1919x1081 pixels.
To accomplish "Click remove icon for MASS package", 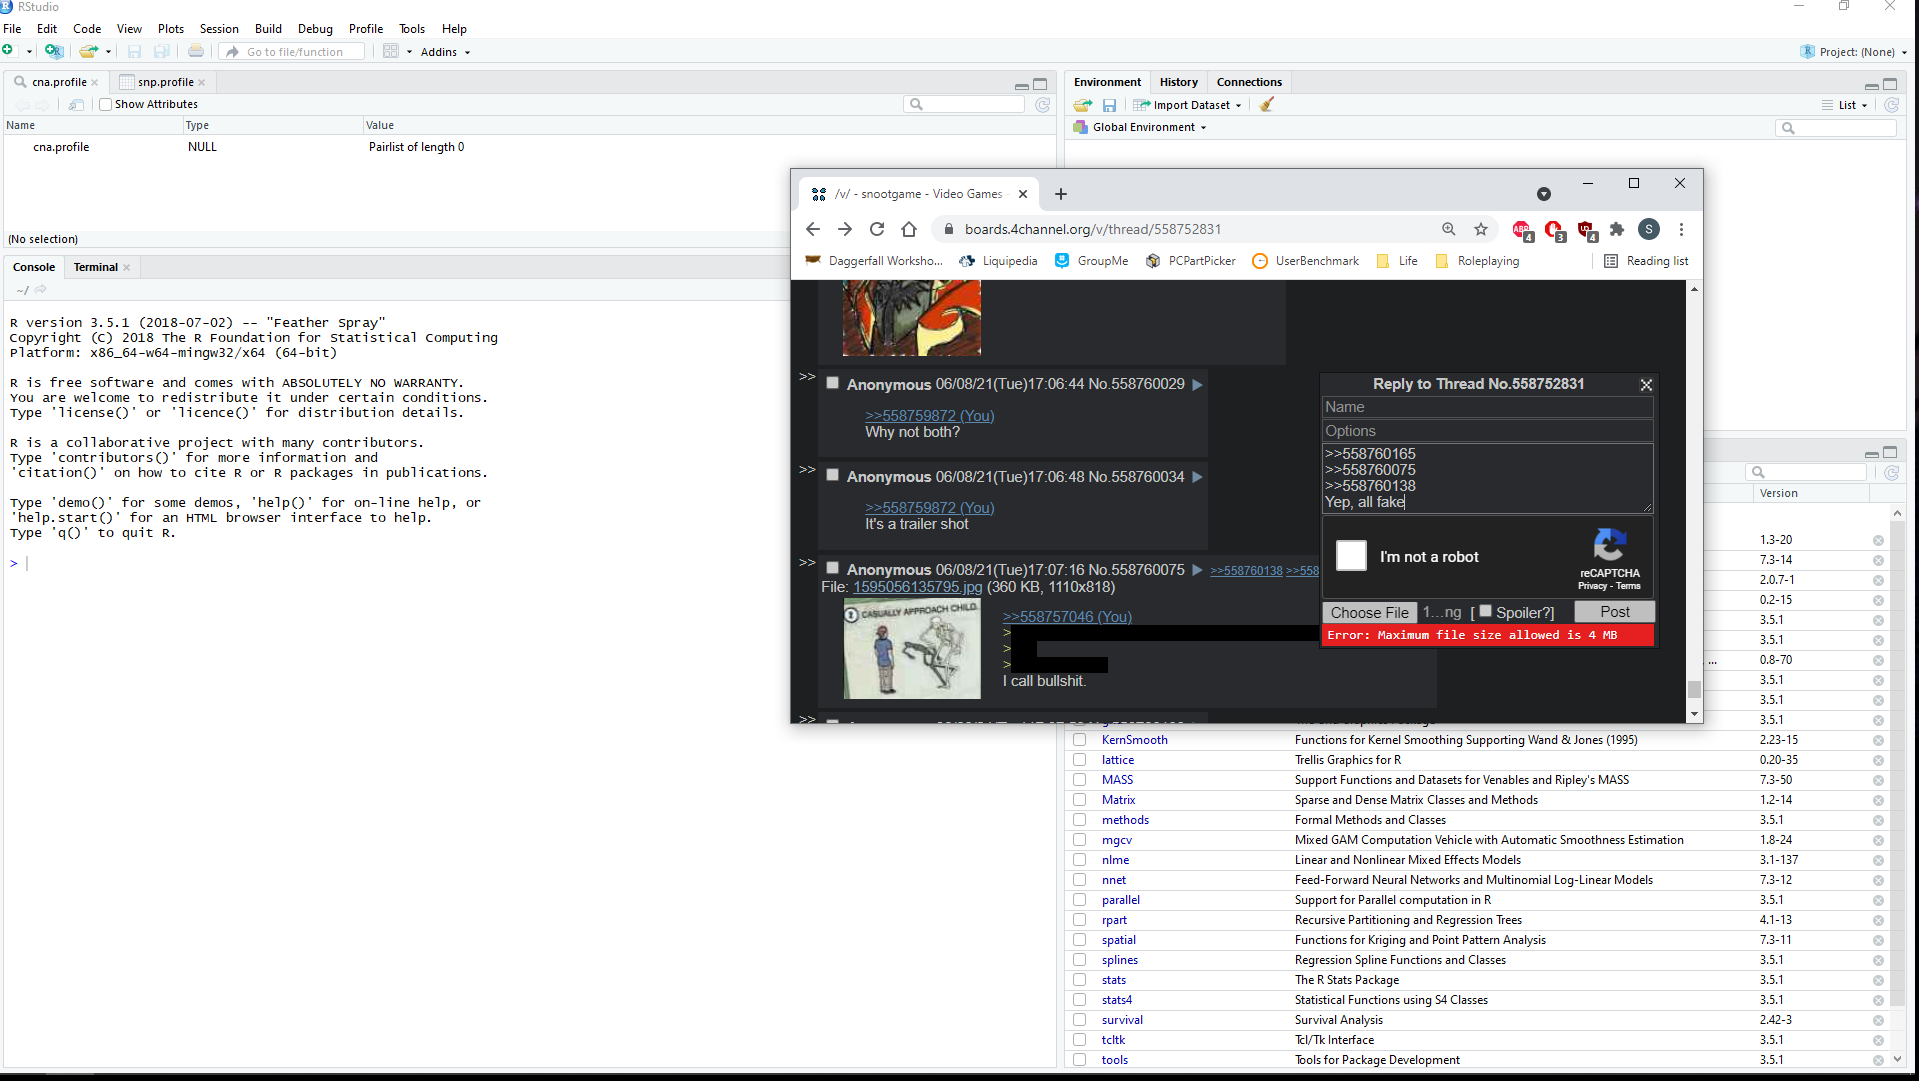I will click(x=1878, y=781).
